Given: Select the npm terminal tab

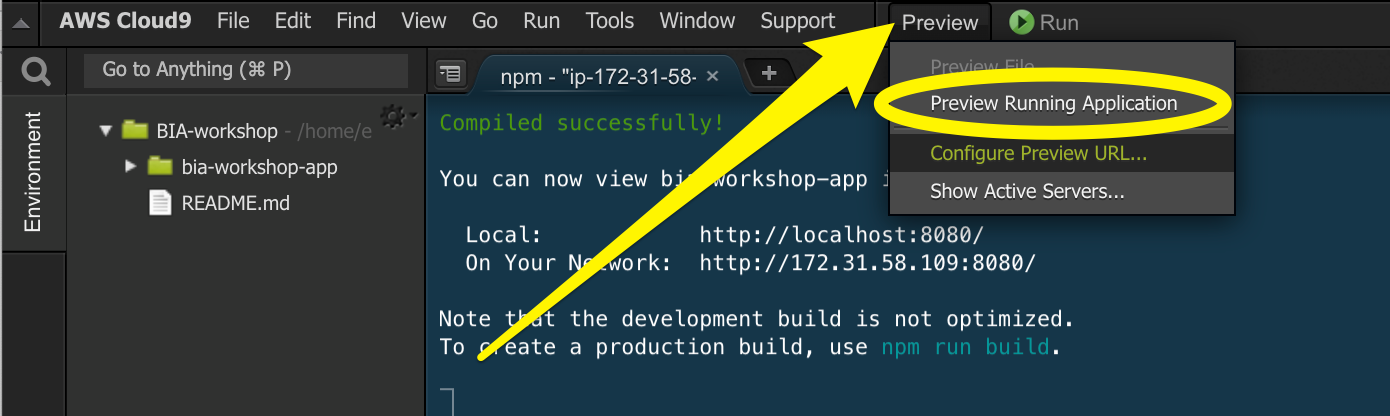Looking at the screenshot, I should tap(598, 76).
